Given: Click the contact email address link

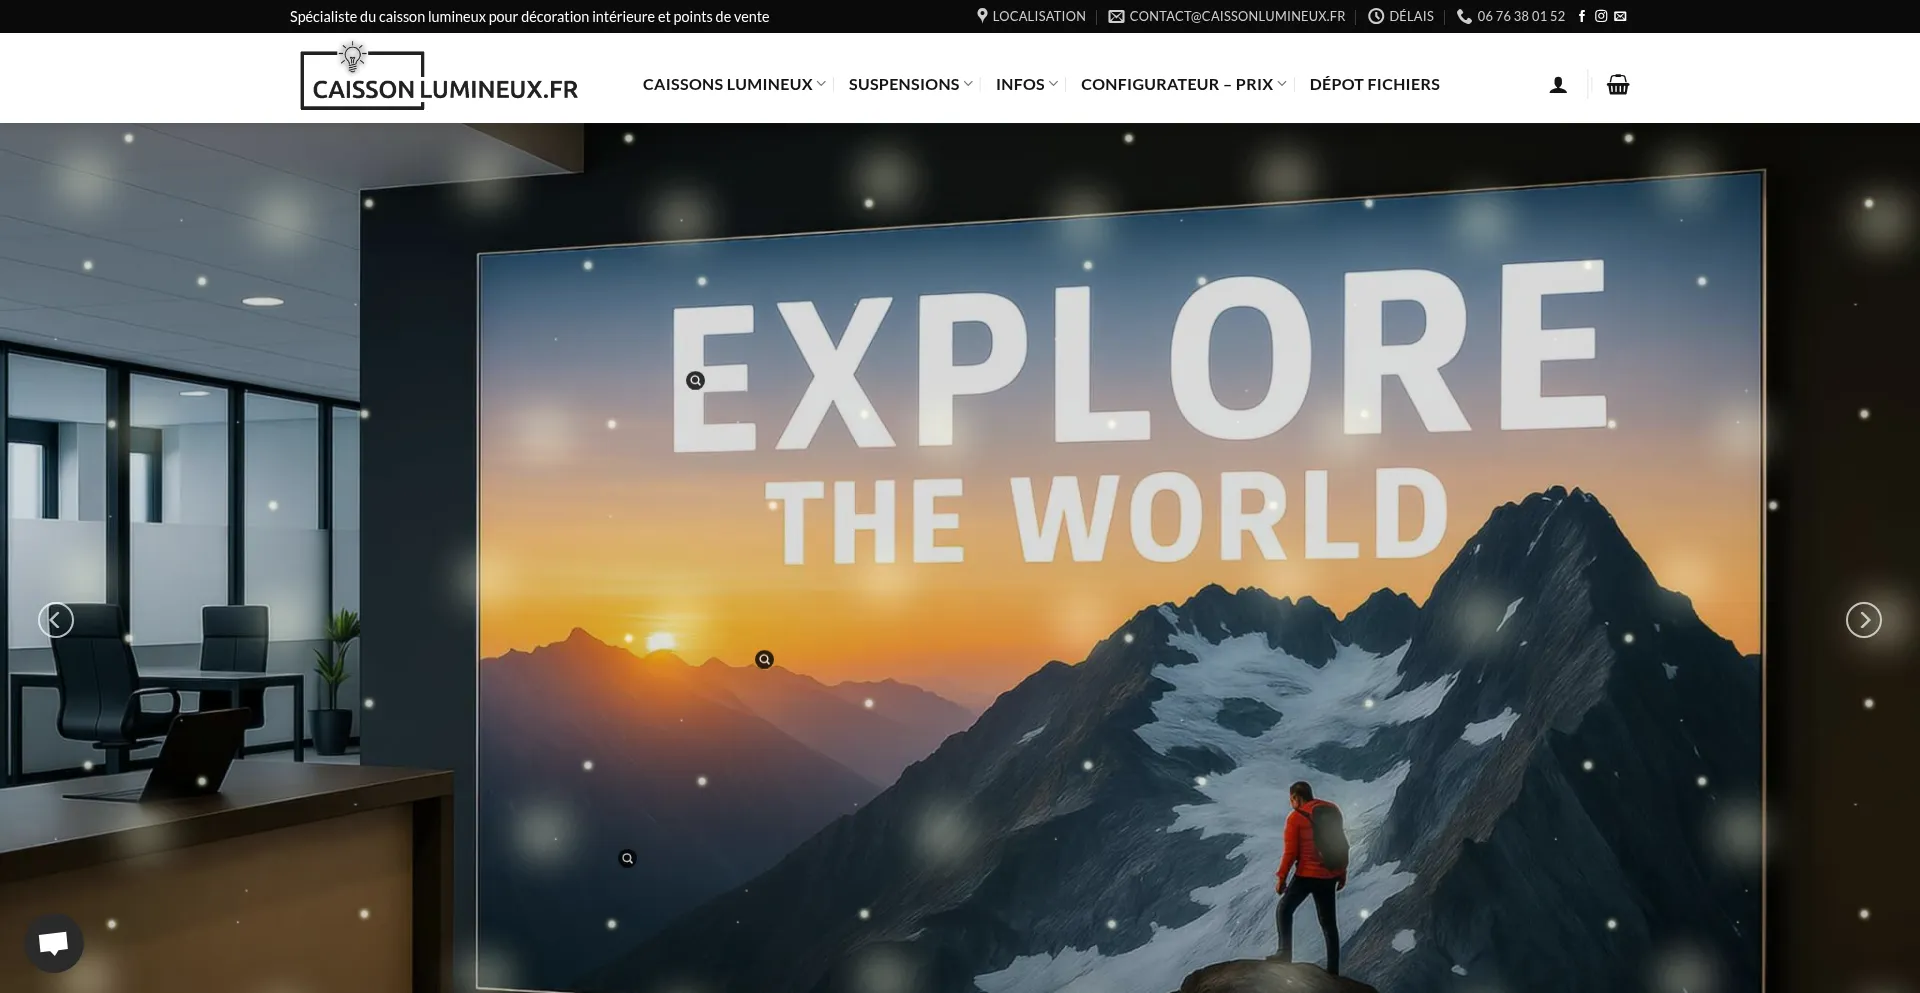Looking at the screenshot, I should click(1227, 16).
